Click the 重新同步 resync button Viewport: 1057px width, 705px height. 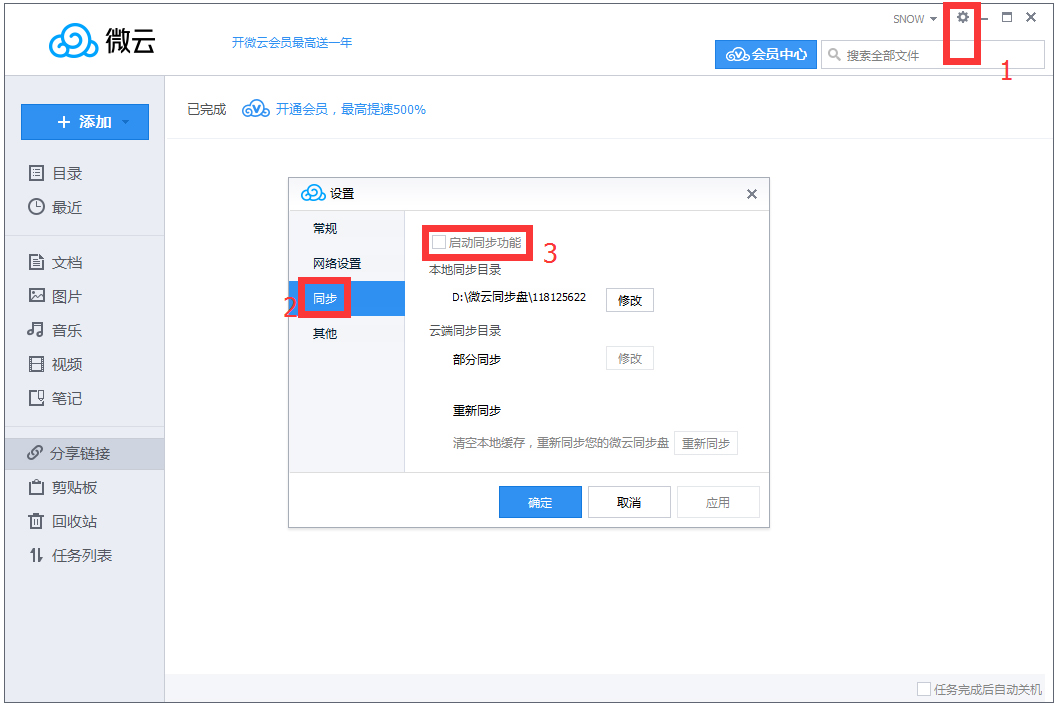click(705, 443)
